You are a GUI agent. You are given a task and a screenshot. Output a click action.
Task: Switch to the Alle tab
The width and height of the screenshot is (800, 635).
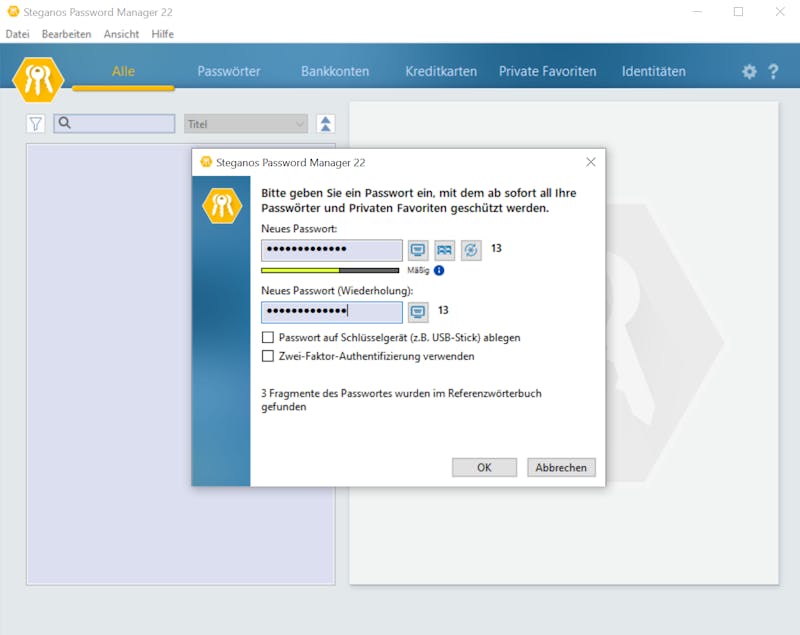[x=123, y=71]
